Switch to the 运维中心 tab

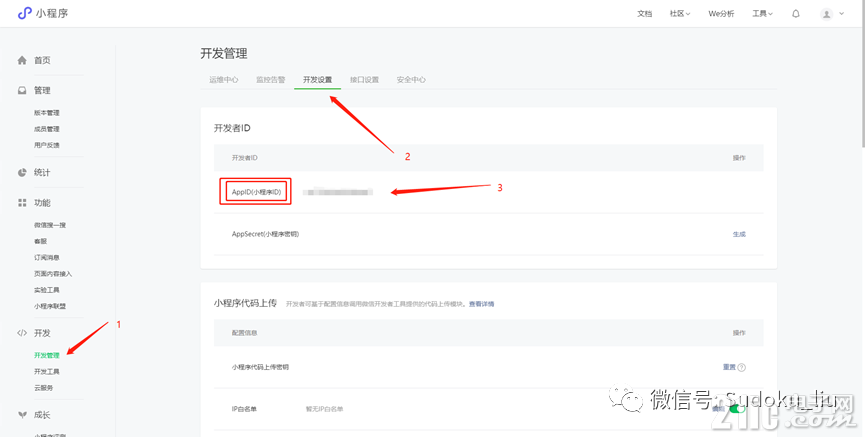click(x=223, y=79)
